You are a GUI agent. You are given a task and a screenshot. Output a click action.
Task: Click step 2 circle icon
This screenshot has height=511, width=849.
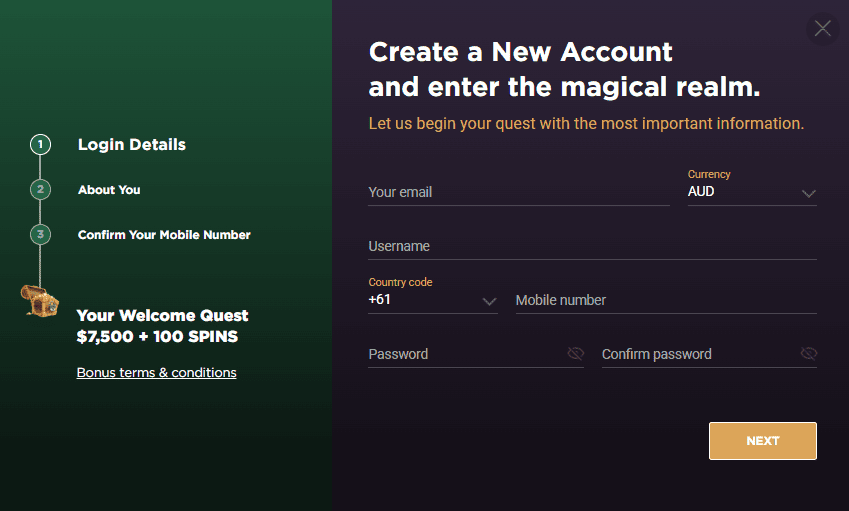pyautogui.click(x=40, y=189)
